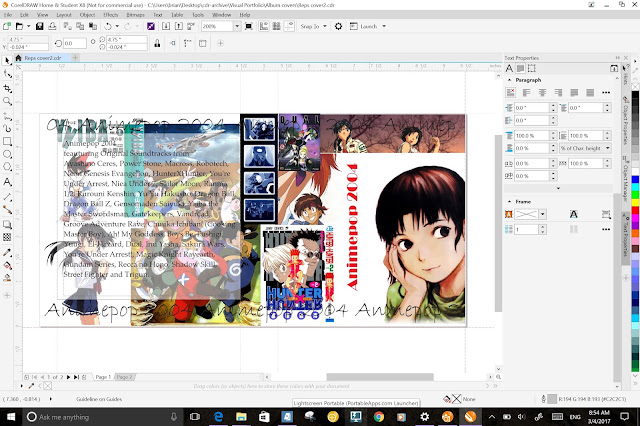Open the zoom level dropdown
The height and width of the screenshot is (426, 640).
click(x=237, y=27)
